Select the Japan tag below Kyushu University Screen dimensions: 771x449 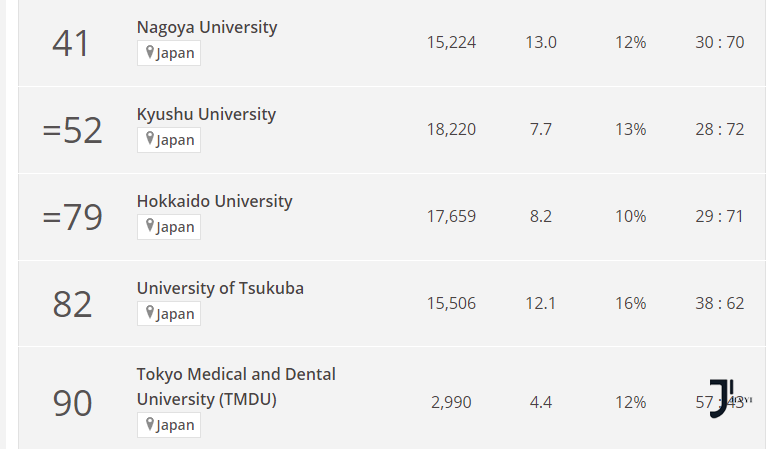tap(169, 140)
